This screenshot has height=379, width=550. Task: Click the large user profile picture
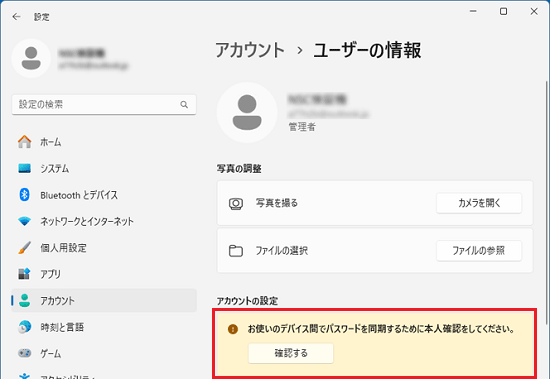coord(247,112)
